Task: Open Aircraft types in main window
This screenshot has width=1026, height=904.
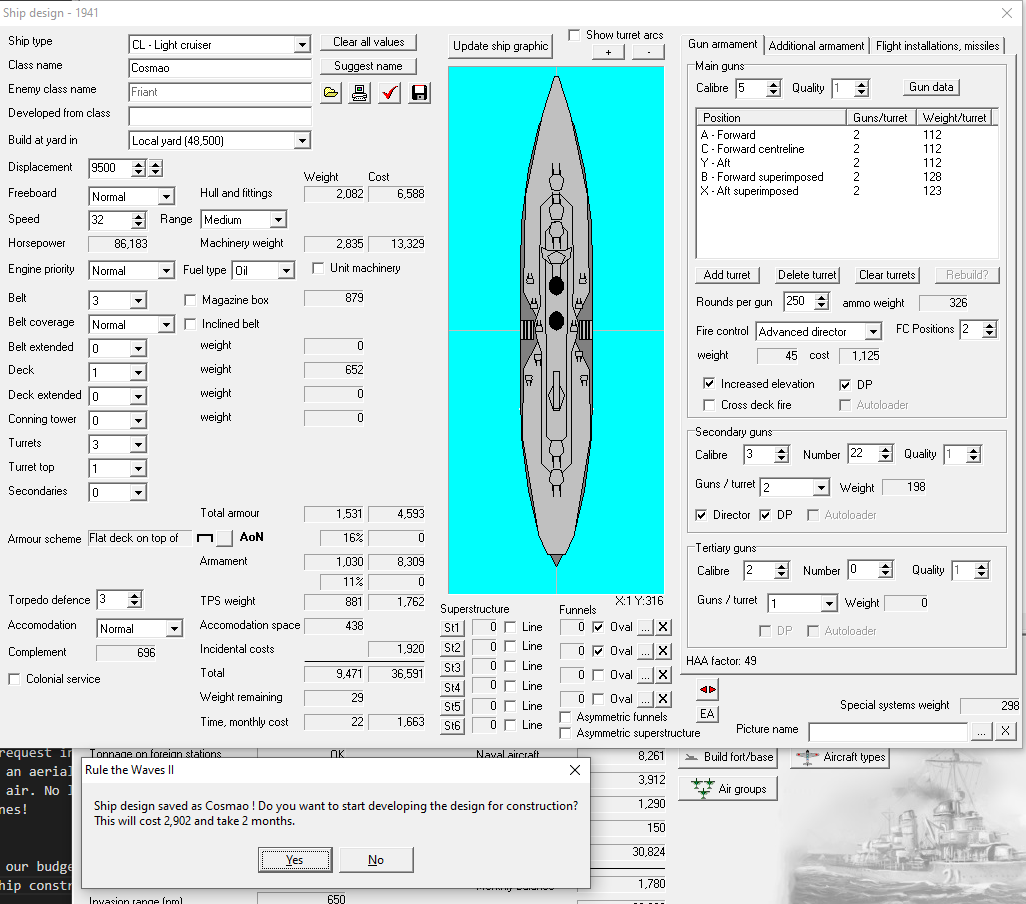Action: [x=840, y=757]
